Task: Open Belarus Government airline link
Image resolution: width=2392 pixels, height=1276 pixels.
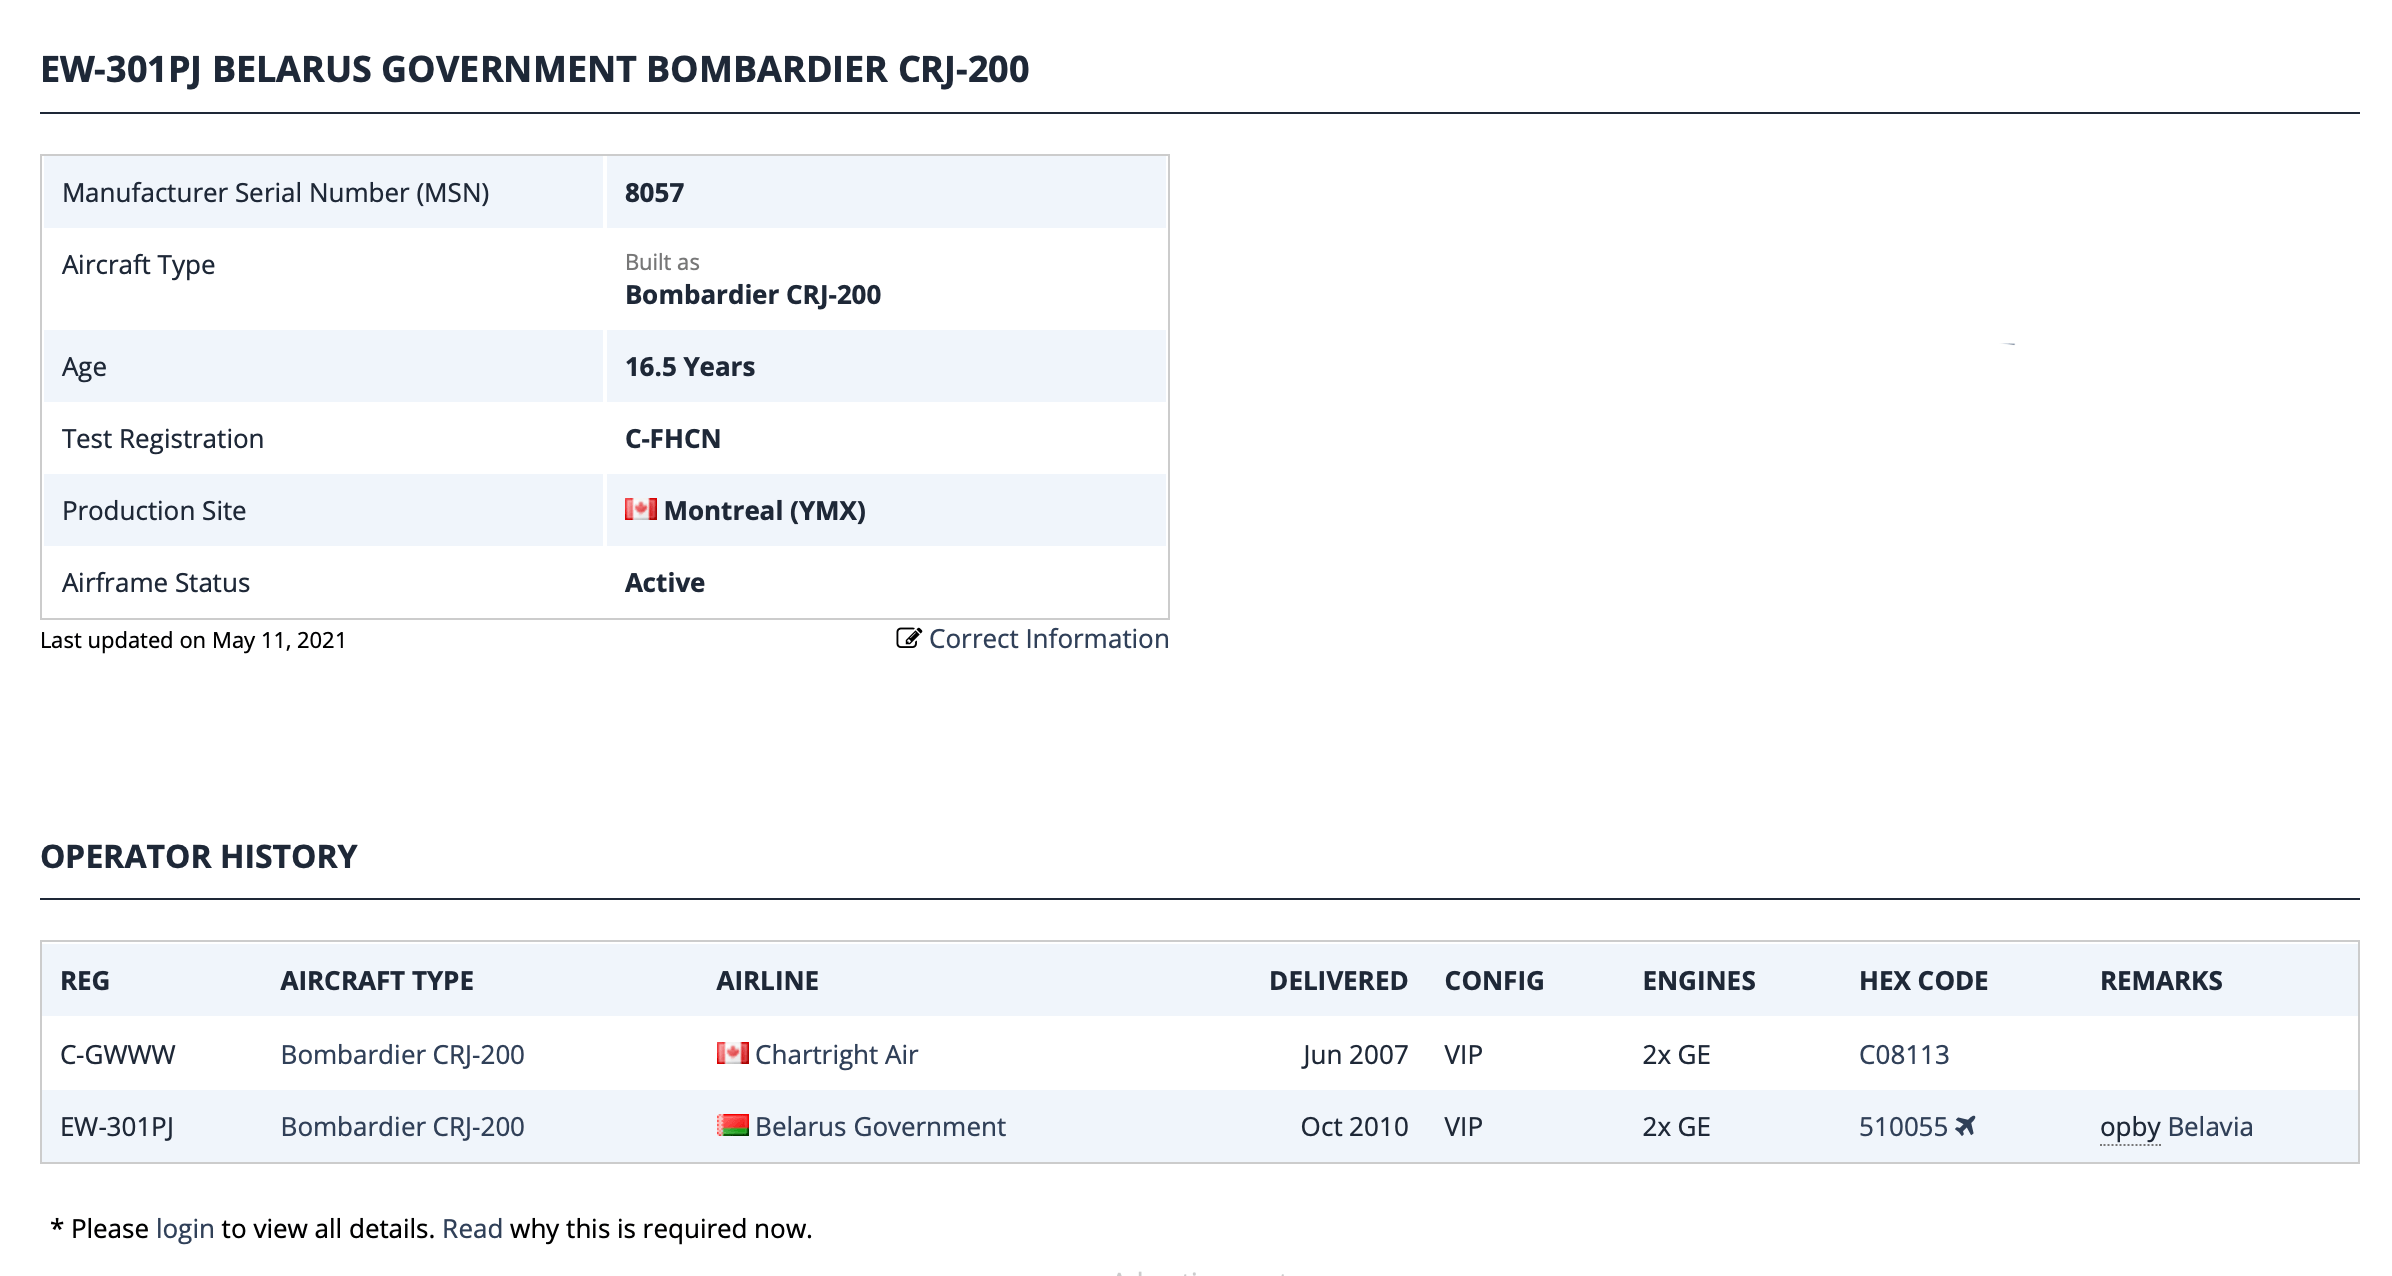Action: click(x=880, y=1127)
